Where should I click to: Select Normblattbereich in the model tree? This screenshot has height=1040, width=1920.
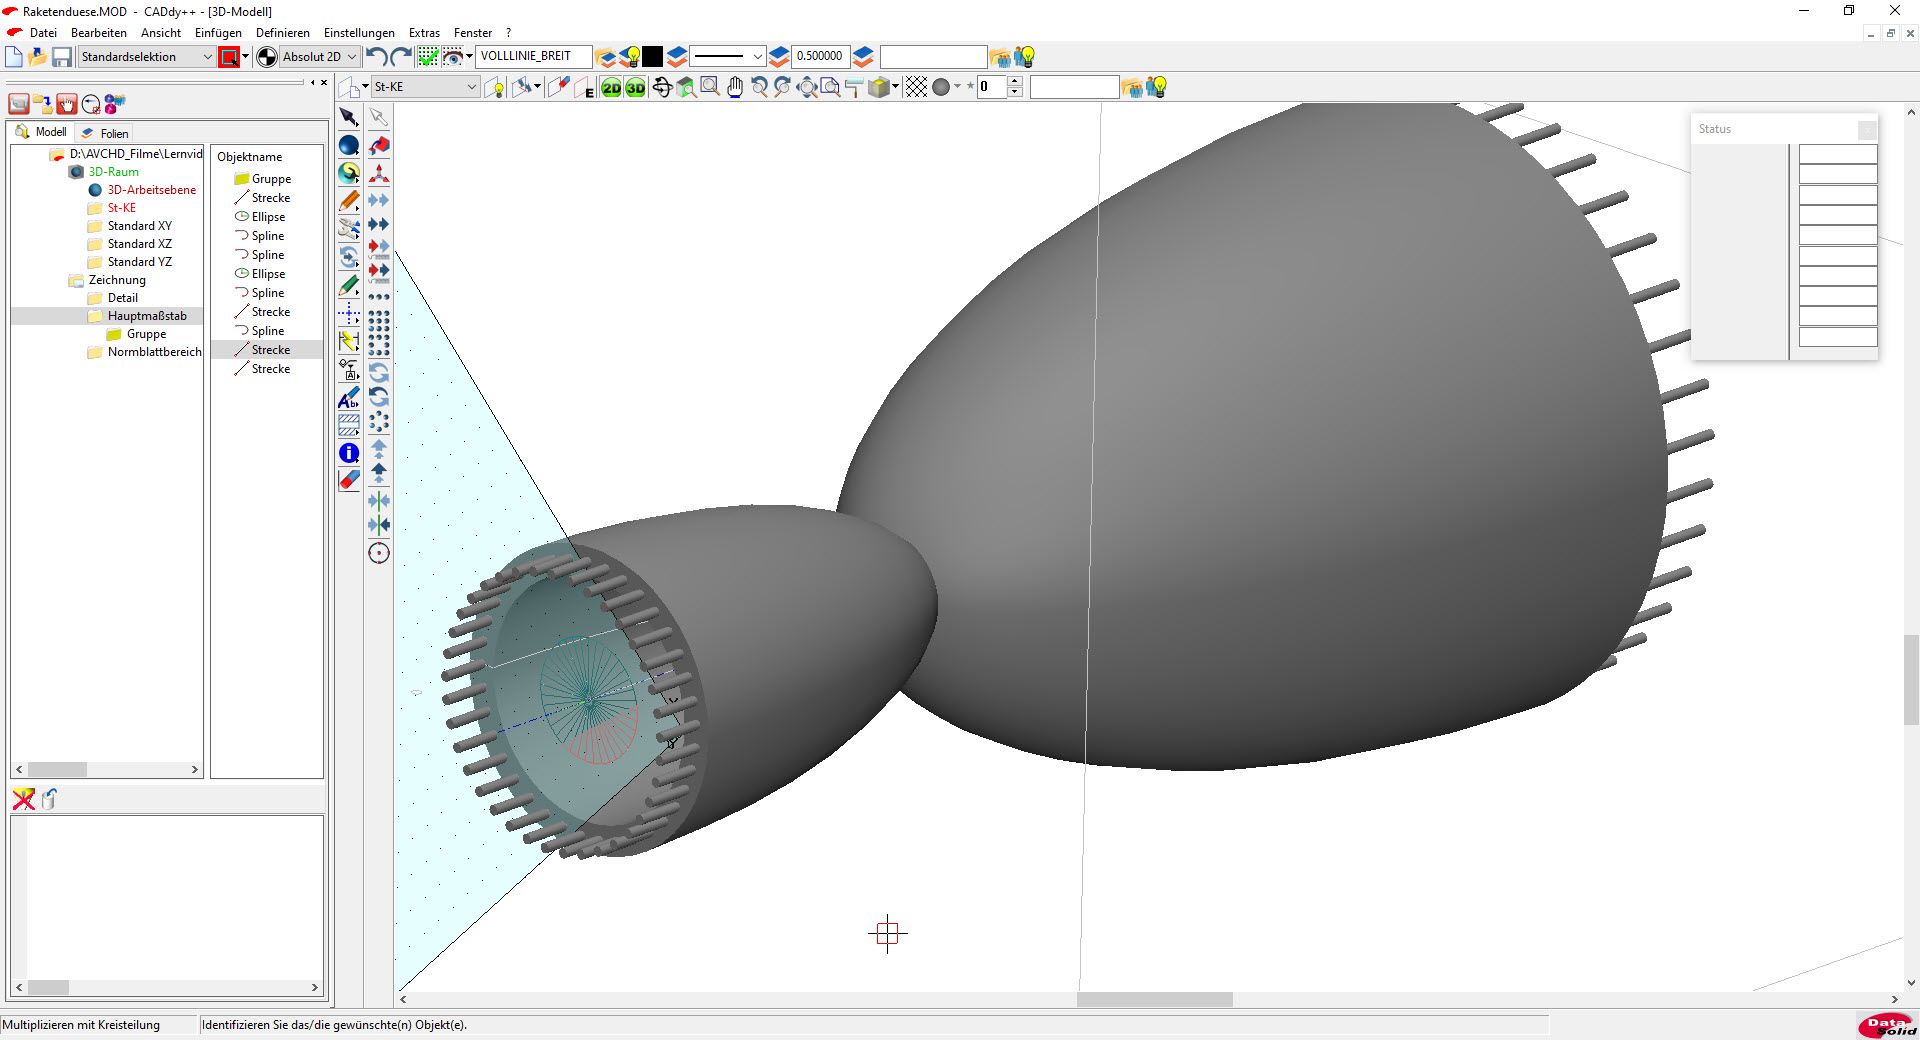click(154, 352)
